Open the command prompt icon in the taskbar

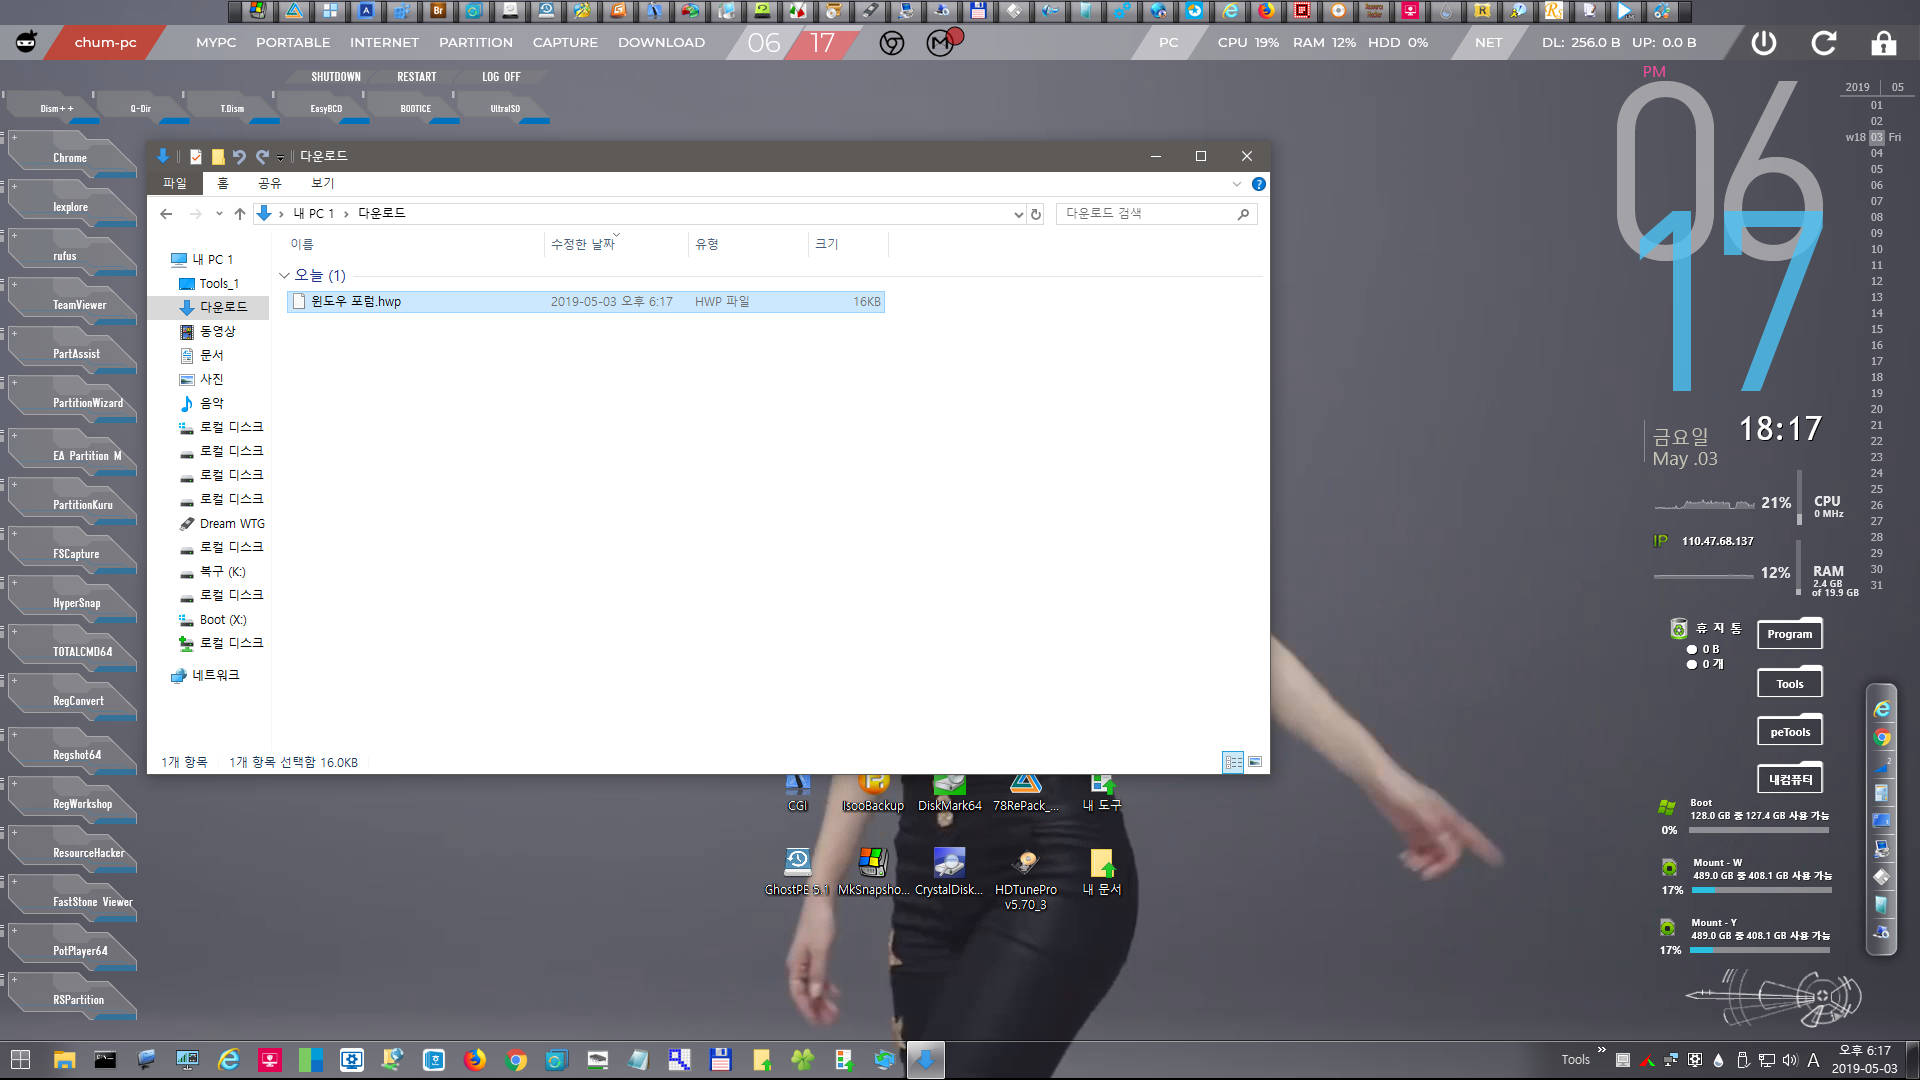[105, 1060]
